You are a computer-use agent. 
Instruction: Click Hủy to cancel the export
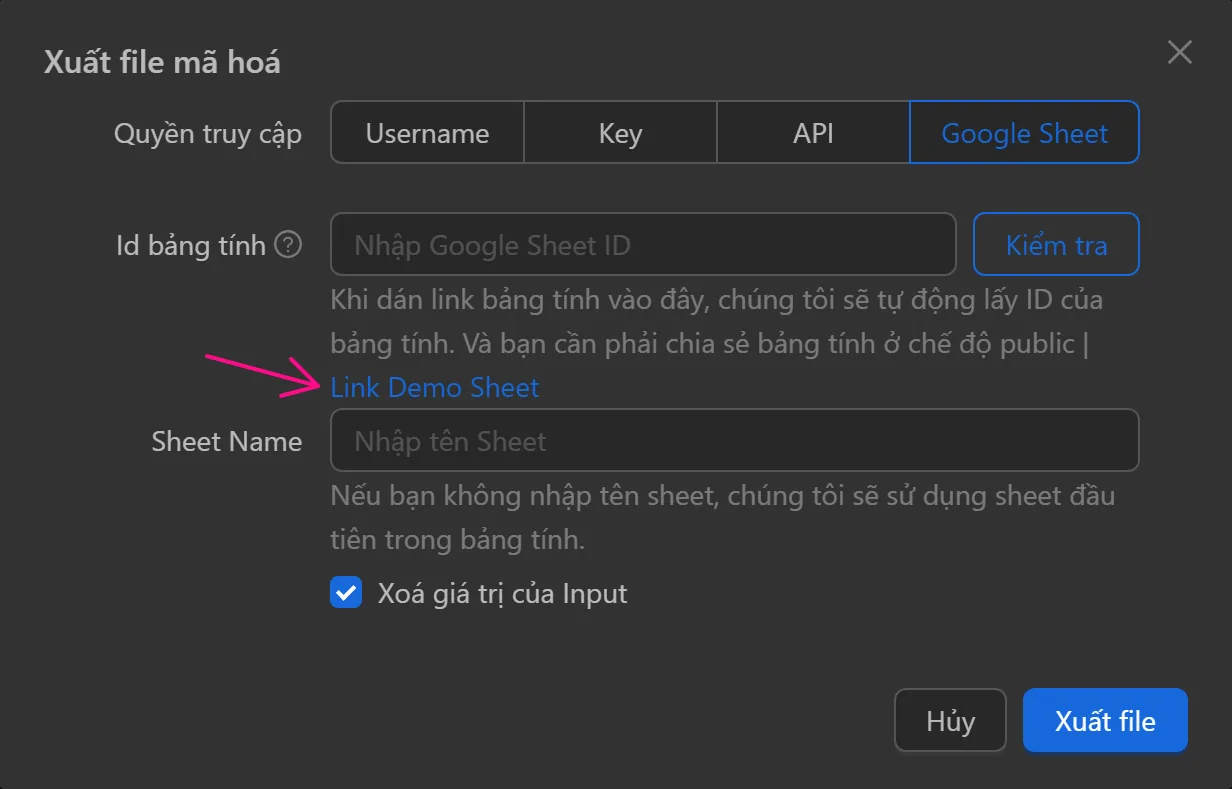(x=949, y=720)
